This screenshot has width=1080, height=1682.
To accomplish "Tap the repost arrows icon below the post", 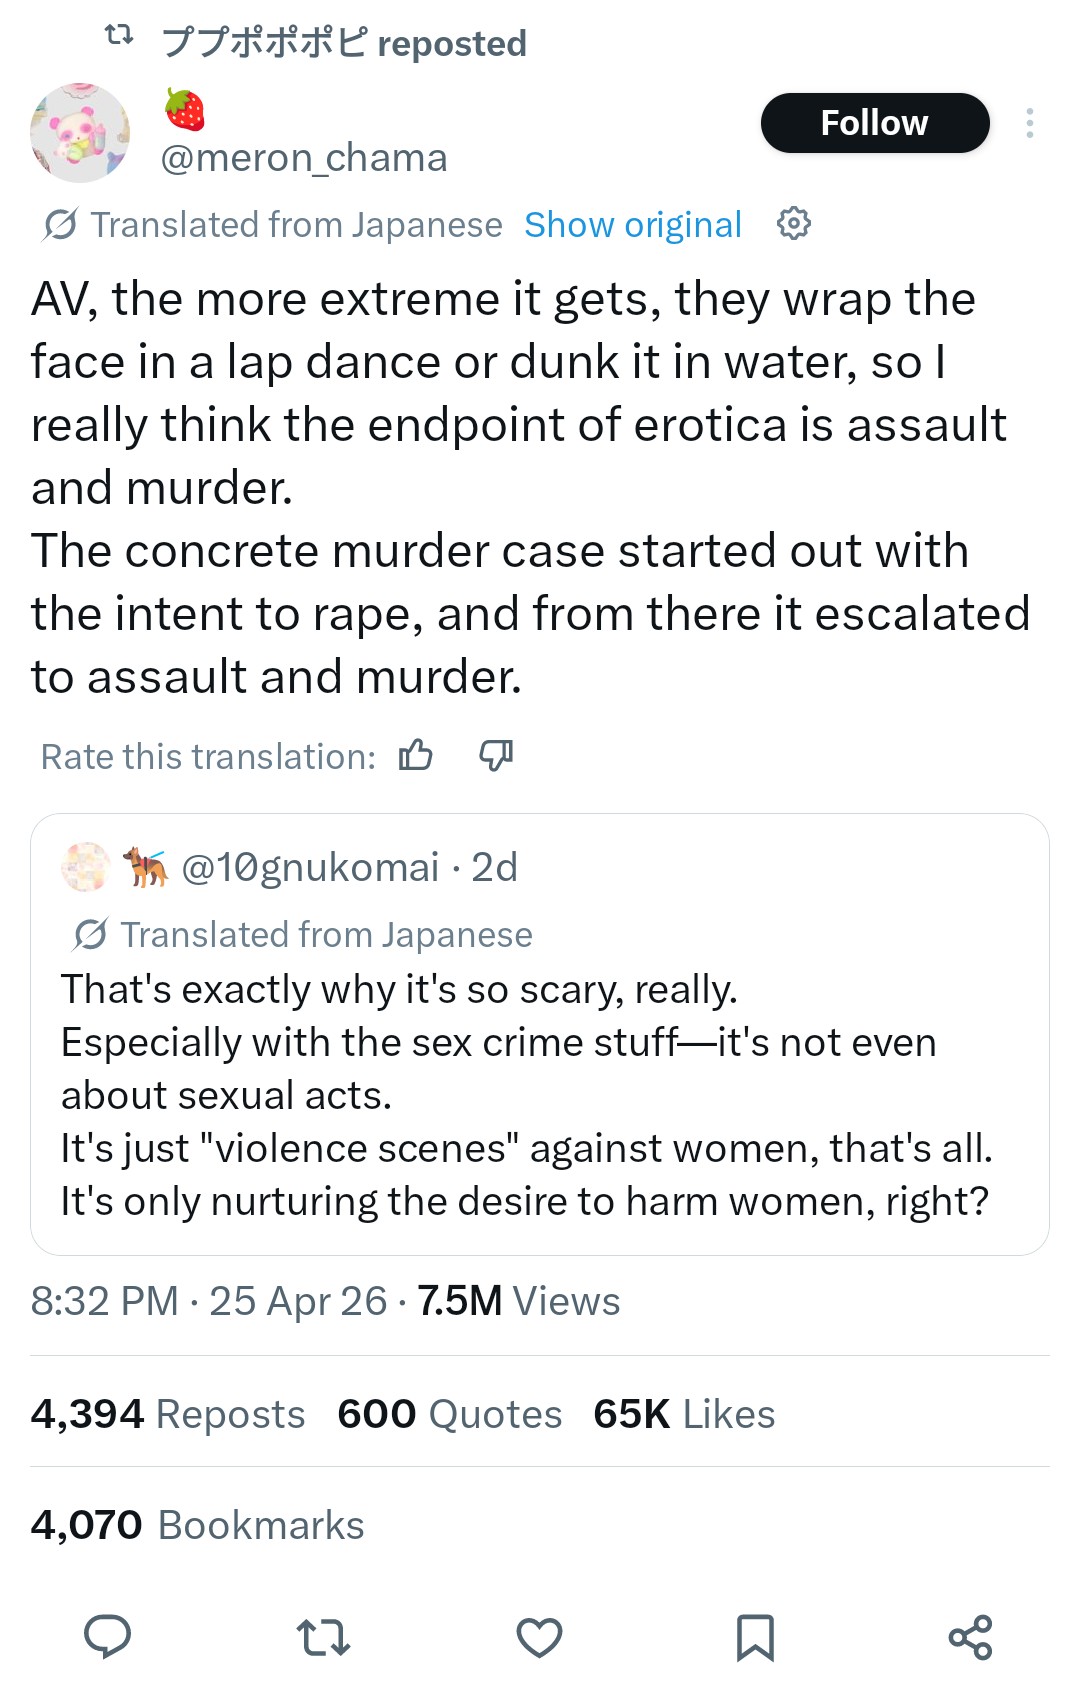I will tap(323, 1637).
